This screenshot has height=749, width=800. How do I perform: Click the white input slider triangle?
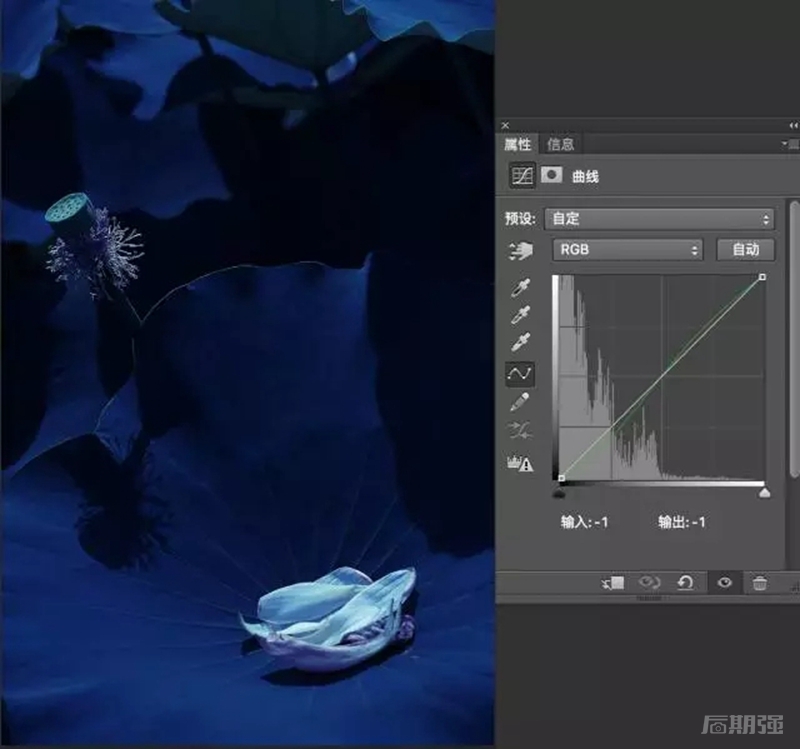click(x=764, y=492)
